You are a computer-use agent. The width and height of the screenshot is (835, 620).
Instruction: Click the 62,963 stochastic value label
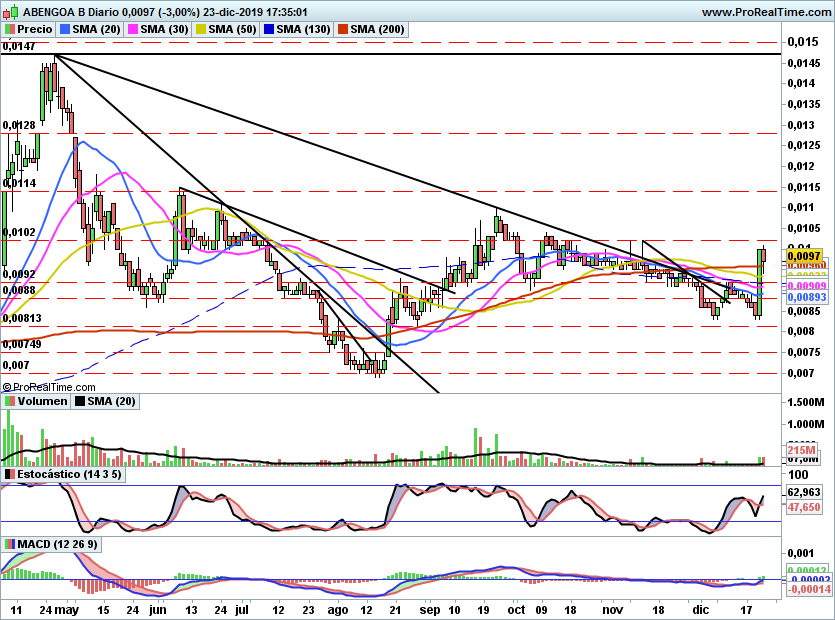point(804,493)
